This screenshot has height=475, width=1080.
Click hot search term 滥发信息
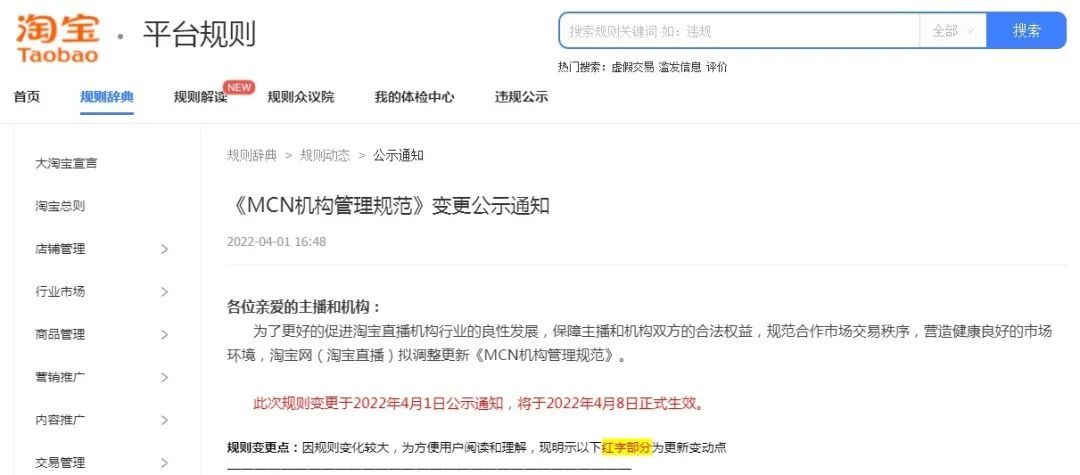point(680,67)
